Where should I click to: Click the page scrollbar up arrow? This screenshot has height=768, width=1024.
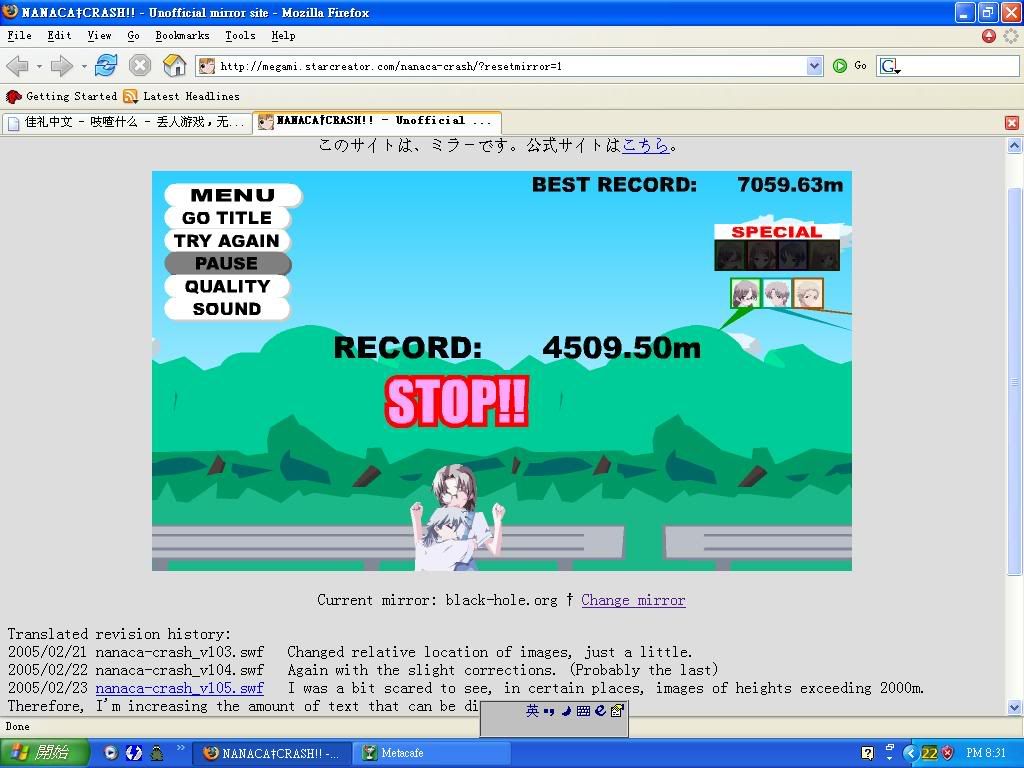point(1014,145)
